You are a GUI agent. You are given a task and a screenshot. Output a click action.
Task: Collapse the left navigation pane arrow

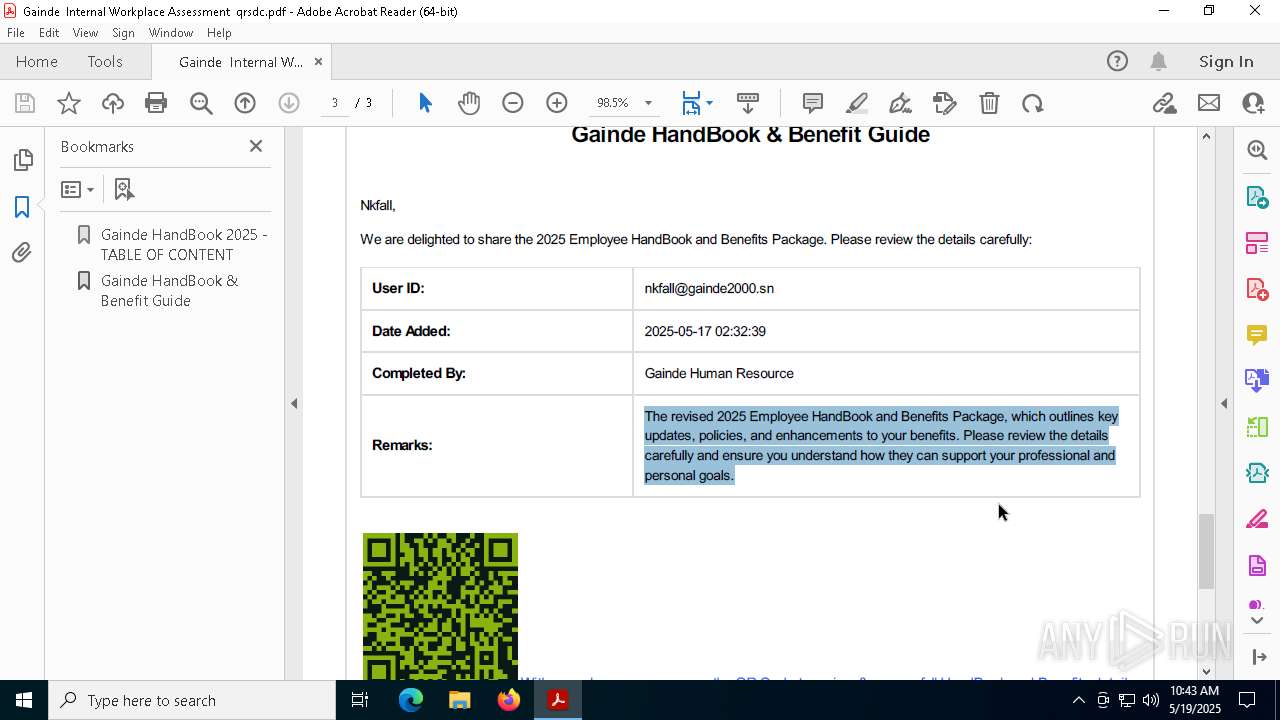pyautogui.click(x=294, y=404)
